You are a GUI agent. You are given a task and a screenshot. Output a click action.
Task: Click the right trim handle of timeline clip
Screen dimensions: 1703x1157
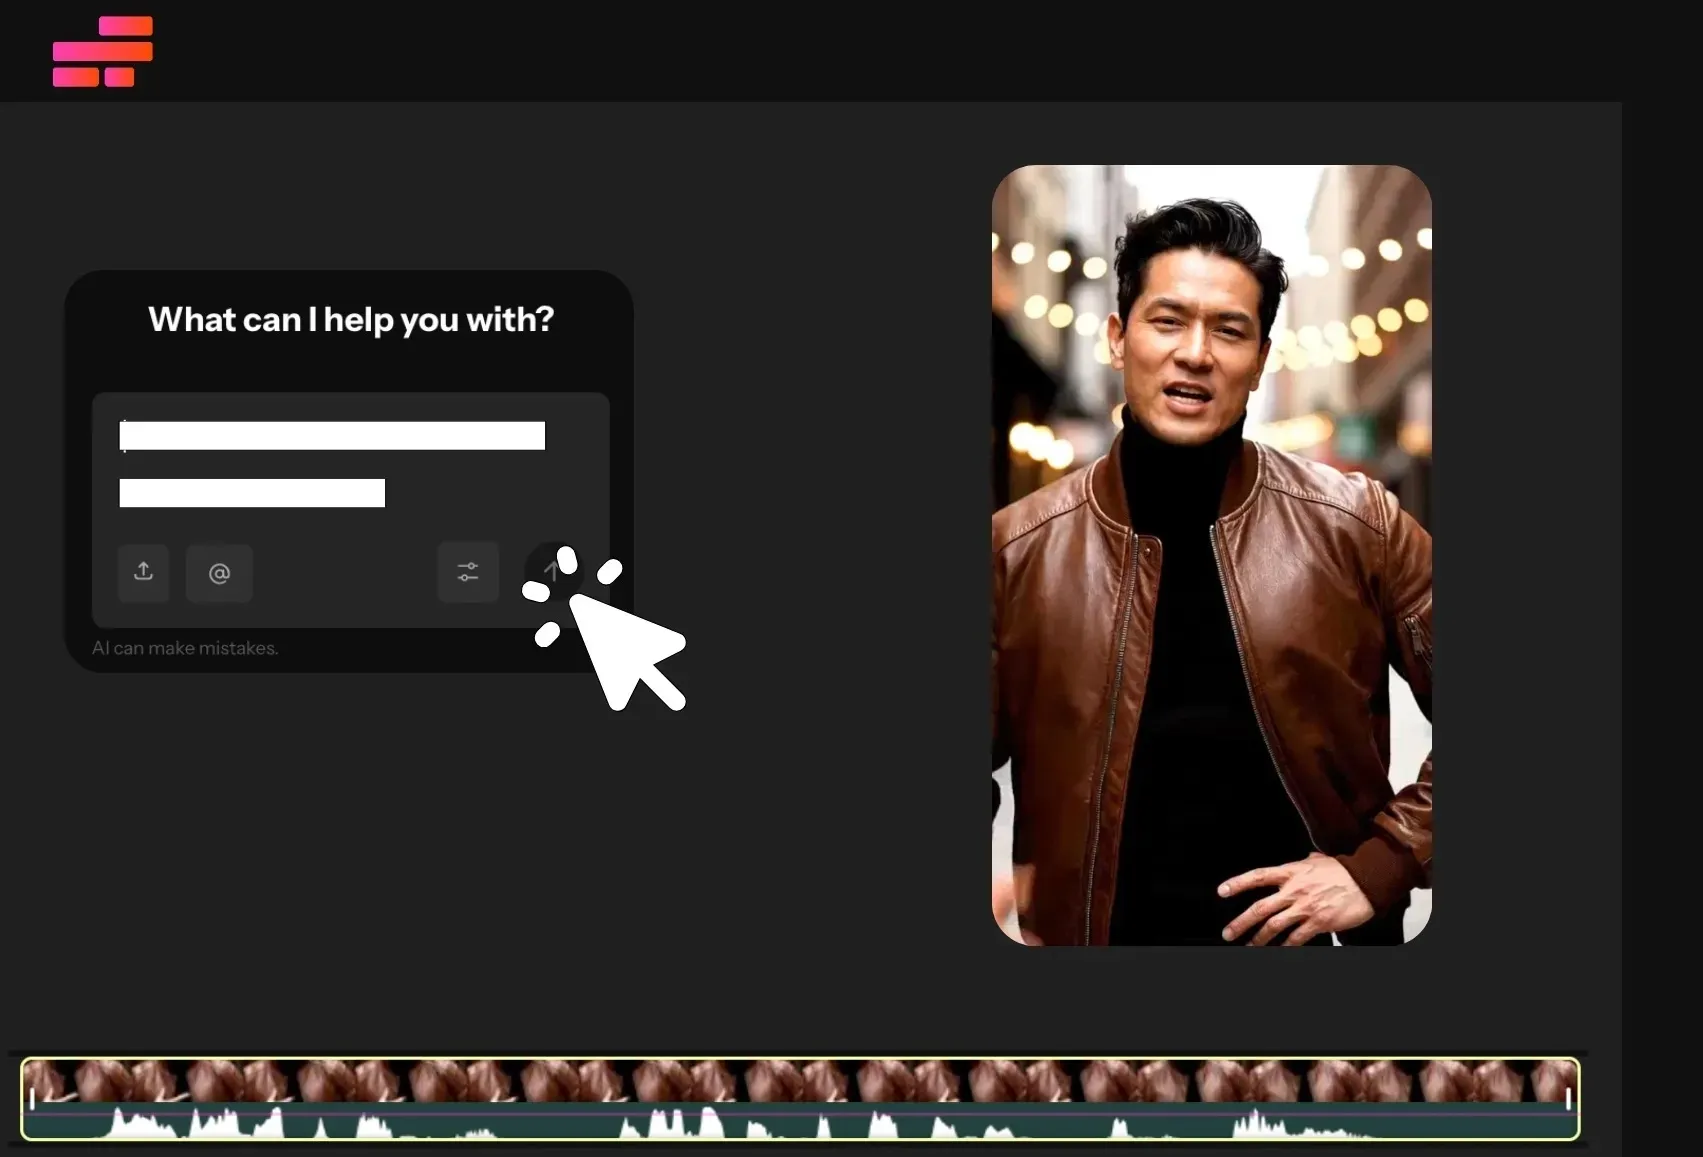coord(1568,1099)
